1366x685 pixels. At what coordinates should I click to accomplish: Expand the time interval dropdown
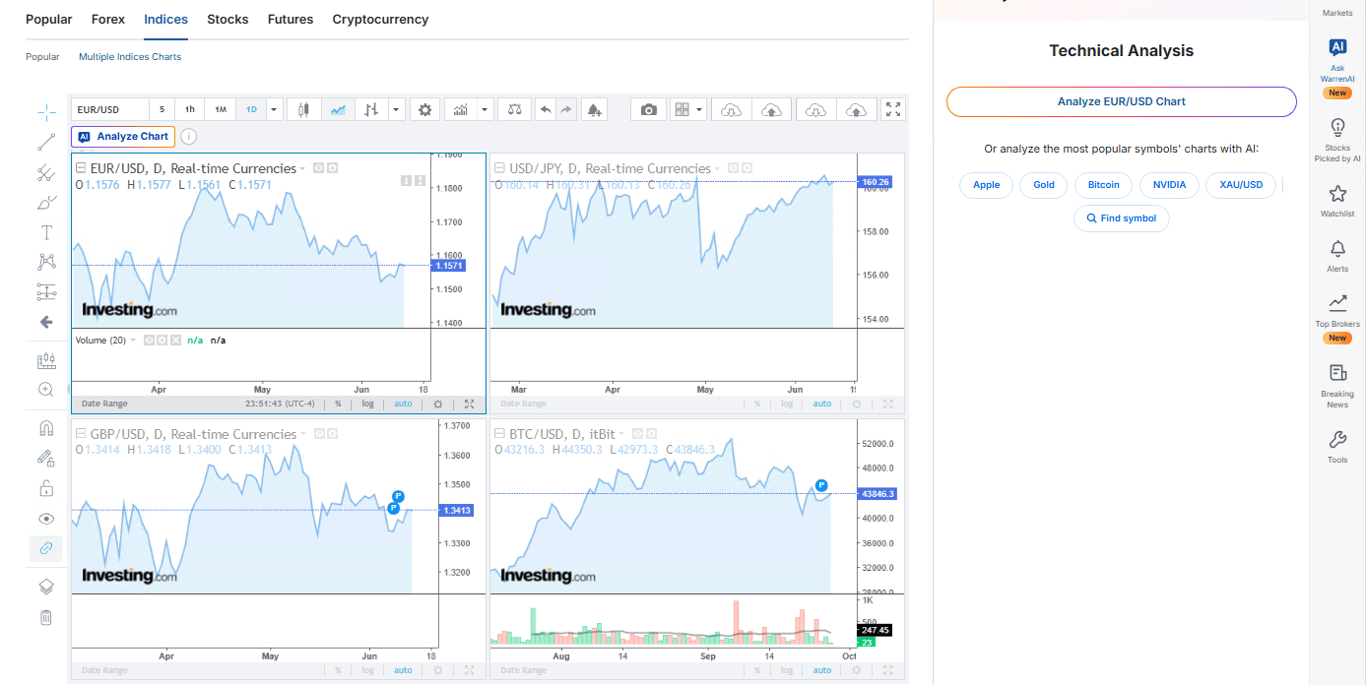(274, 110)
